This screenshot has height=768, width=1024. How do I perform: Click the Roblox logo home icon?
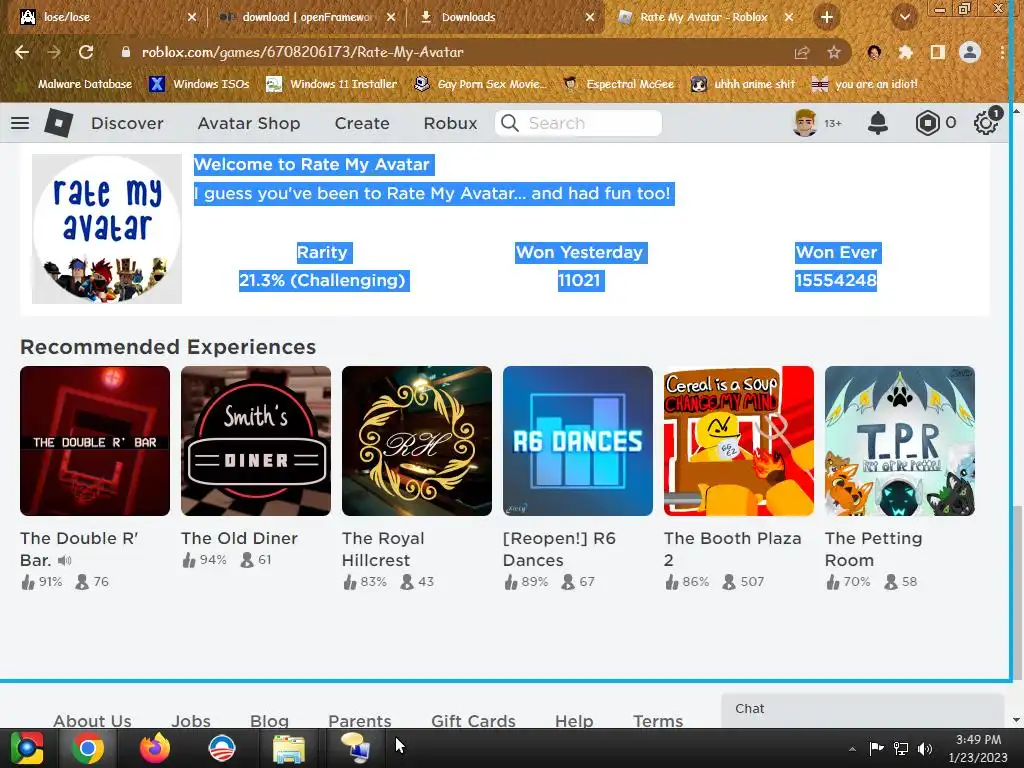click(58, 123)
